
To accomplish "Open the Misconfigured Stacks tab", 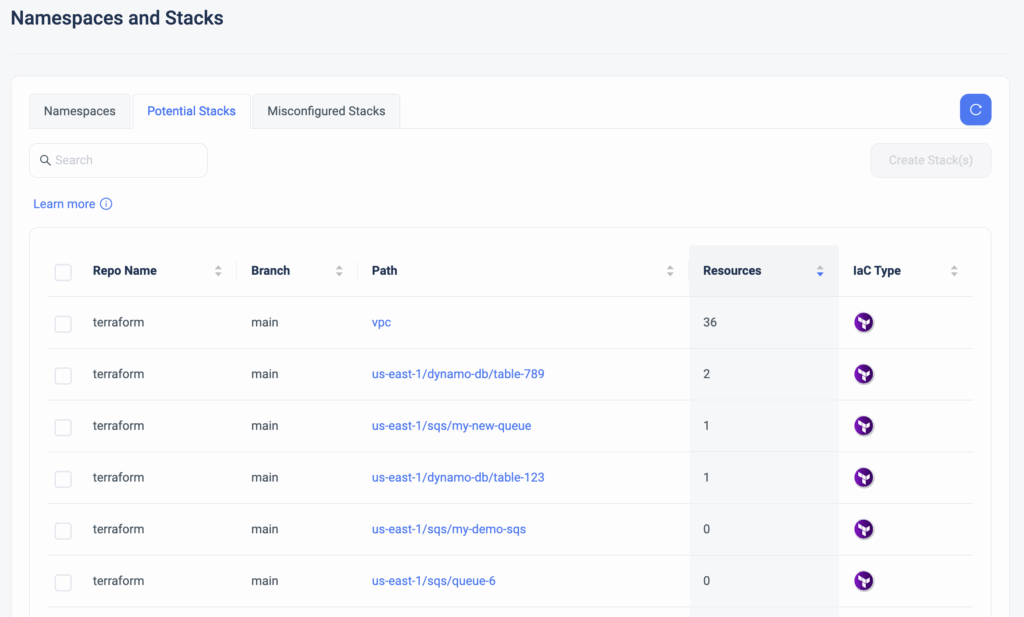I will click(x=326, y=111).
